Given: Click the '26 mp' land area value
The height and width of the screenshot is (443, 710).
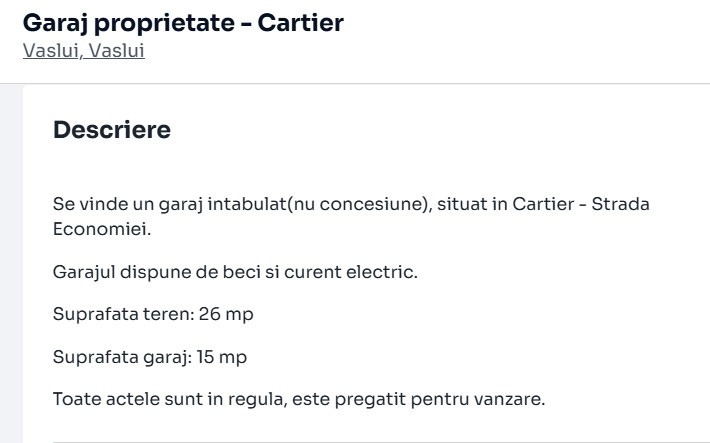Looking at the screenshot, I should [x=226, y=314].
